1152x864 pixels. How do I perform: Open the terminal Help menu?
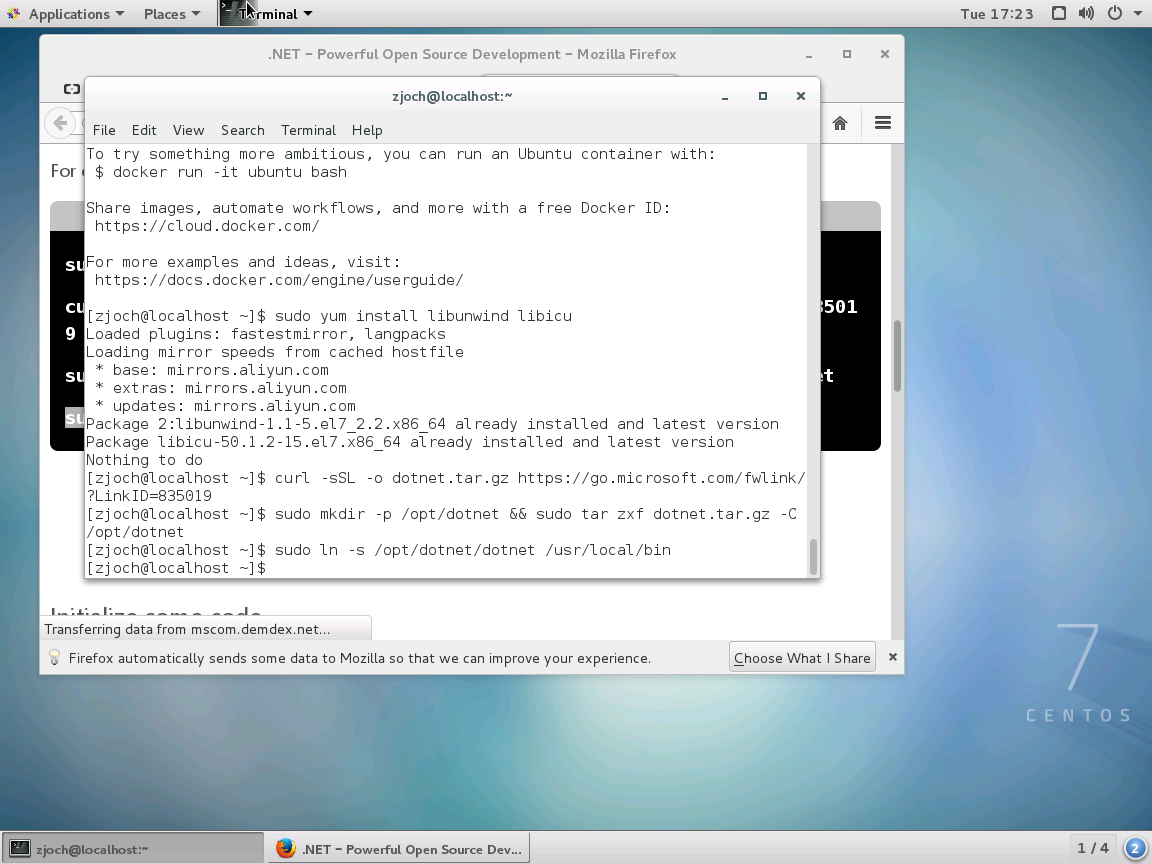tap(367, 130)
